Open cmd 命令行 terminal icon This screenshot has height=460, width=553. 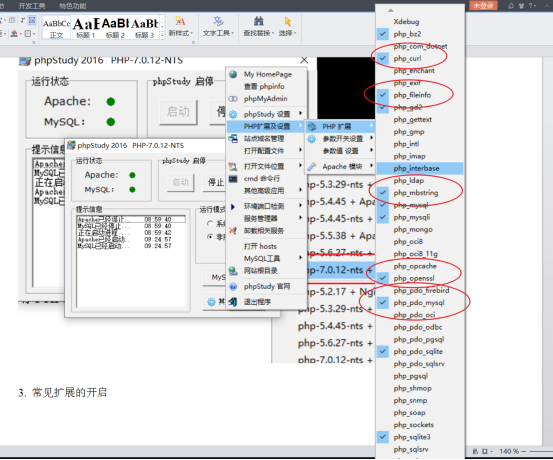pos(233,178)
